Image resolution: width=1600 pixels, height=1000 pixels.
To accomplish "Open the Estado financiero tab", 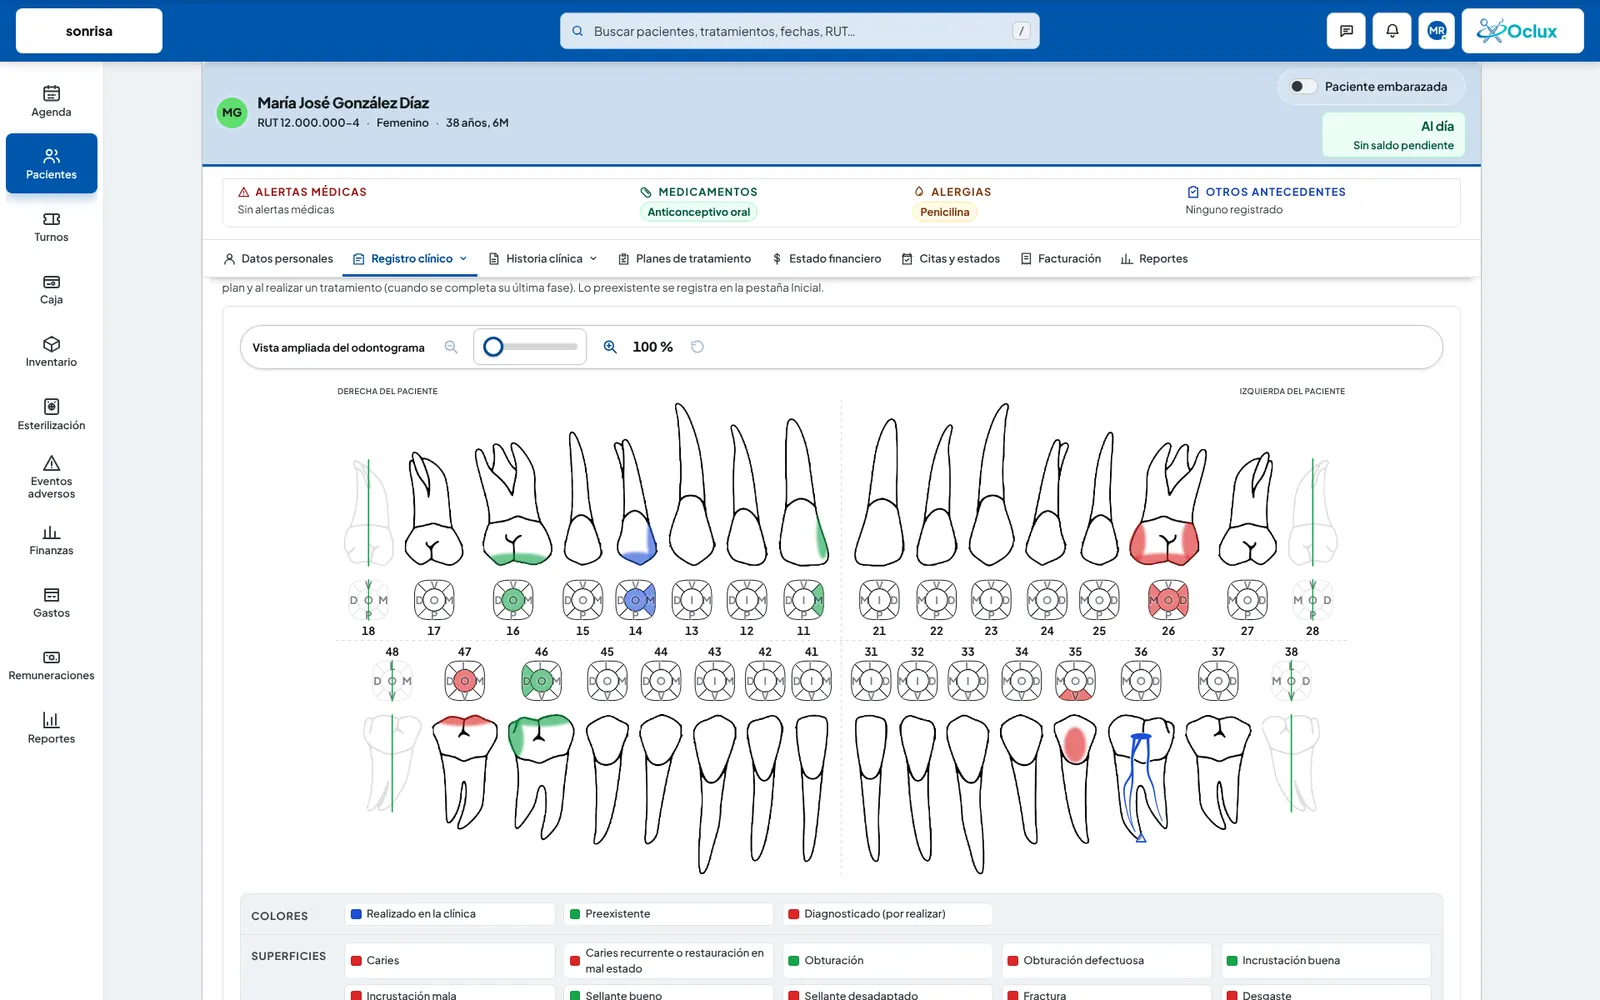I will click(827, 259).
